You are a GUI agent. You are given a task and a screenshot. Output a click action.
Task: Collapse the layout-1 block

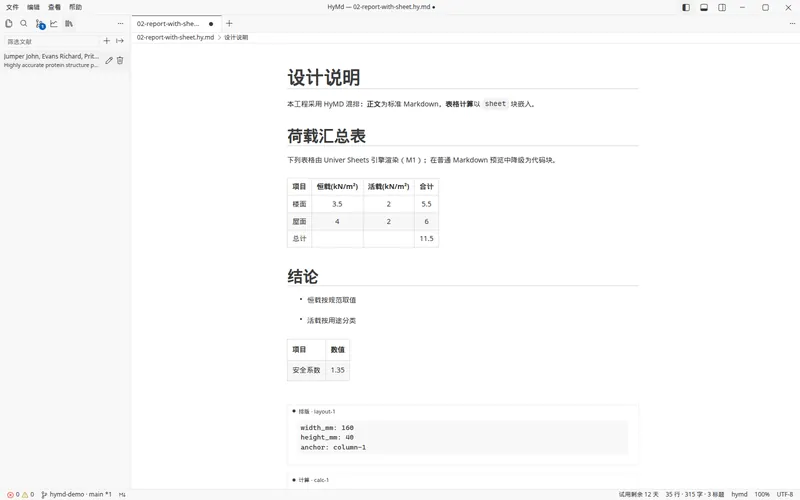coord(294,411)
